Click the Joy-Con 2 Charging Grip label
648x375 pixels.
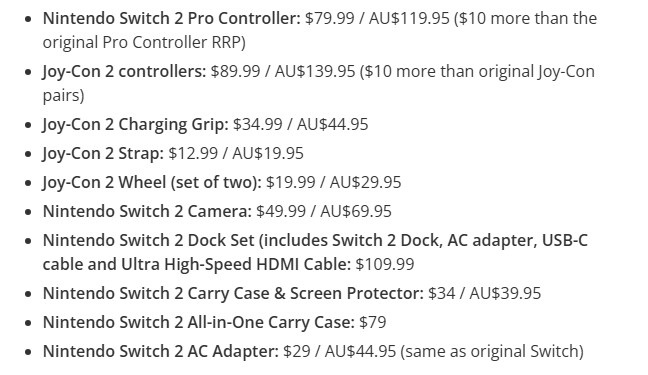[x=135, y=124]
